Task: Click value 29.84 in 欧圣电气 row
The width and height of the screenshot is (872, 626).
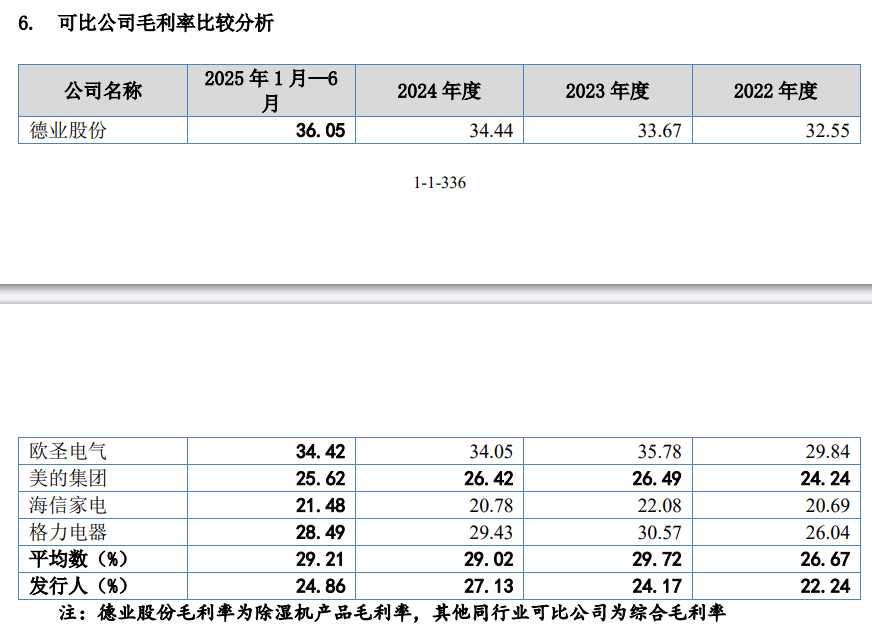Action: (x=828, y=451)
